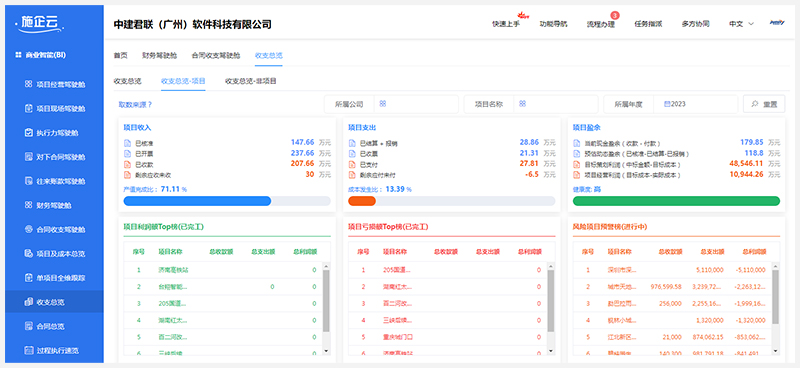
Task: Select the 收支总览-项目 sub-tab
Action: pyautogui.click(x=183, y=81)
